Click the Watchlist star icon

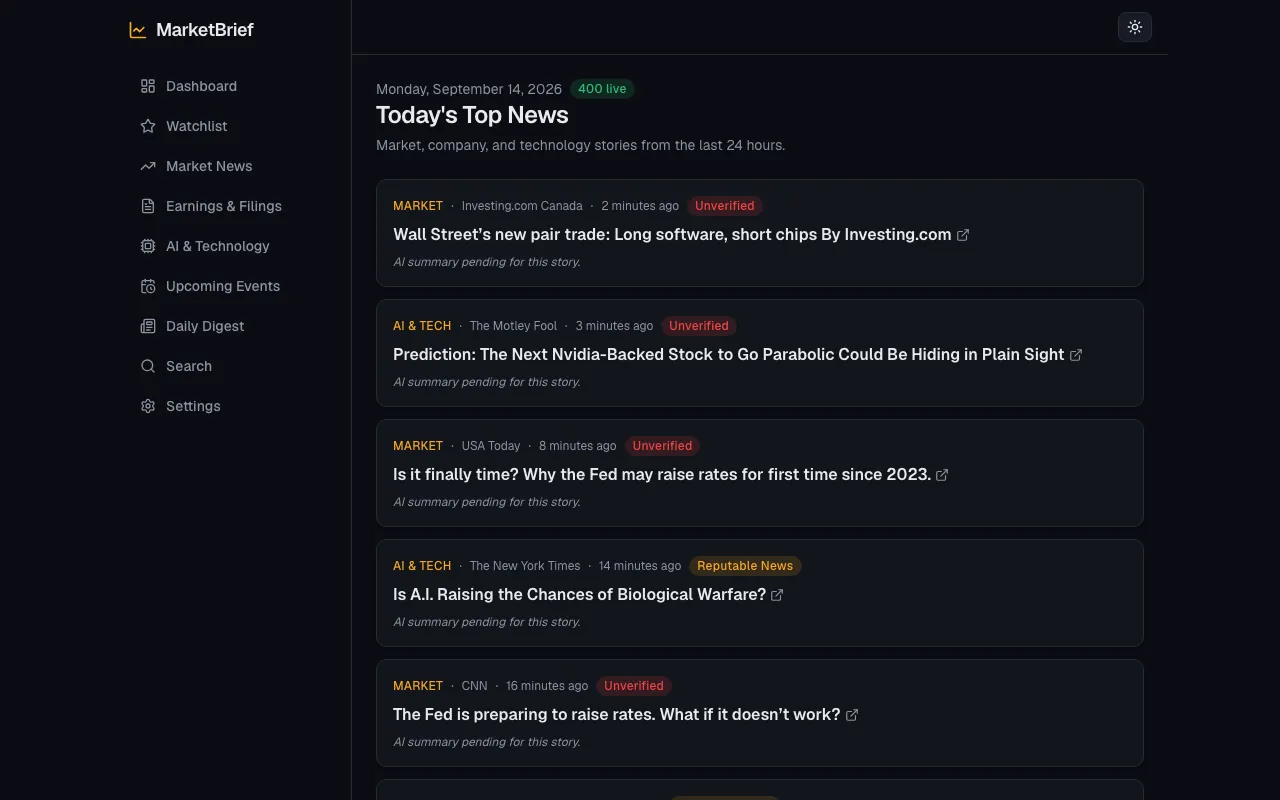[148, 126]
